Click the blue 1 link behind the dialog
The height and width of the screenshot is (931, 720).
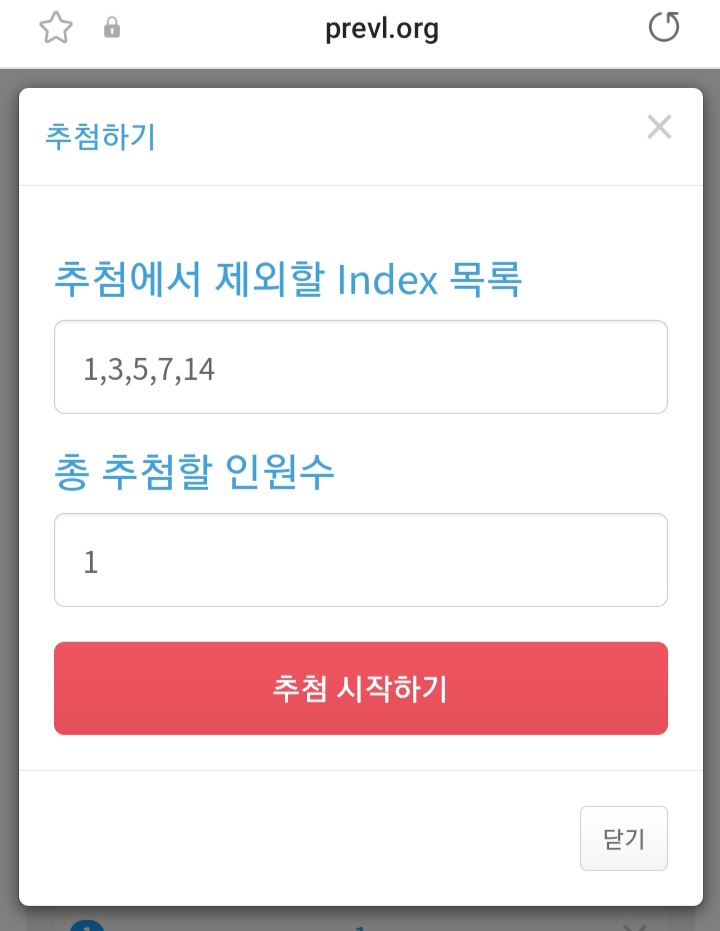point(360,927)
